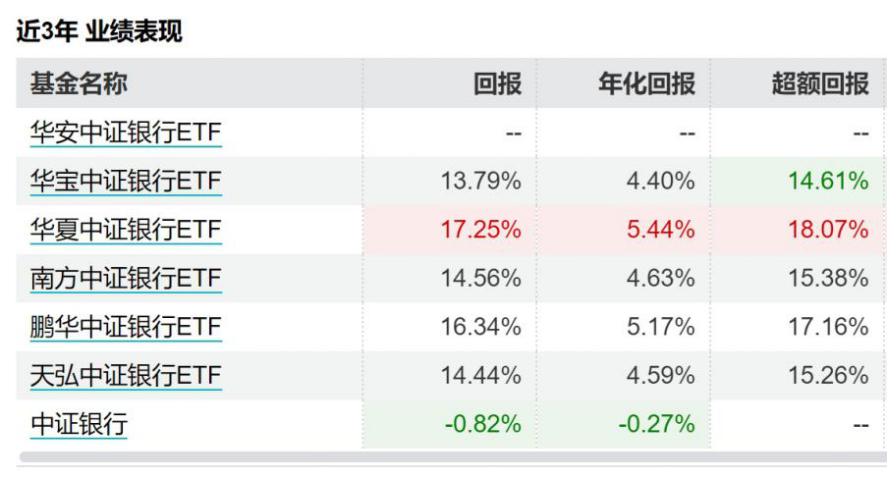Click the -0.27% annualized return cell
The image size is (887, 477).
click(656, 424)
